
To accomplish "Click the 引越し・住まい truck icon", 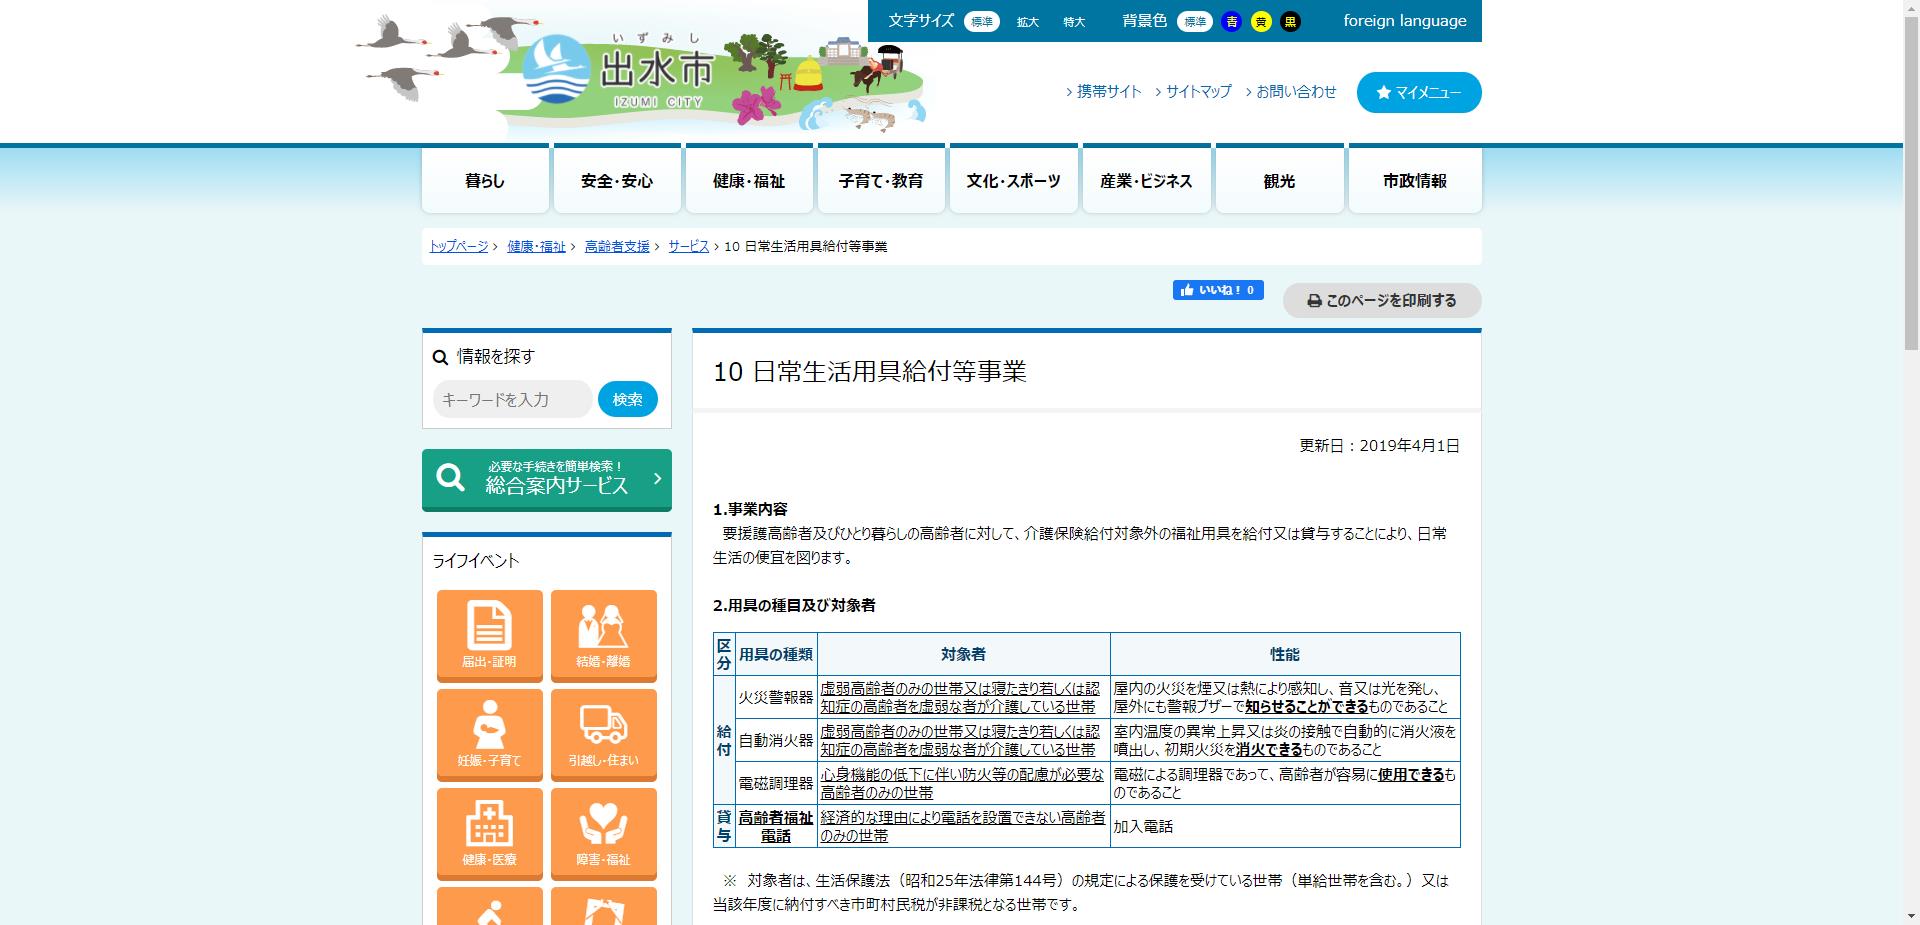I will (604, 735).
